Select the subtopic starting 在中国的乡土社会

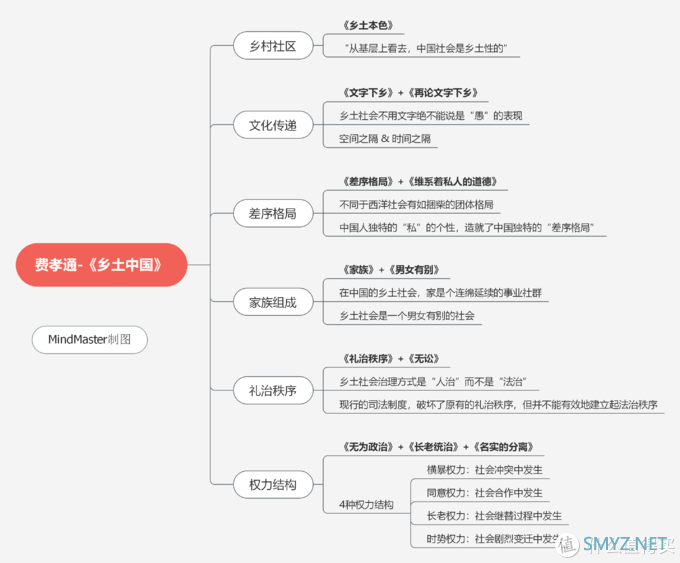[440, 293]
